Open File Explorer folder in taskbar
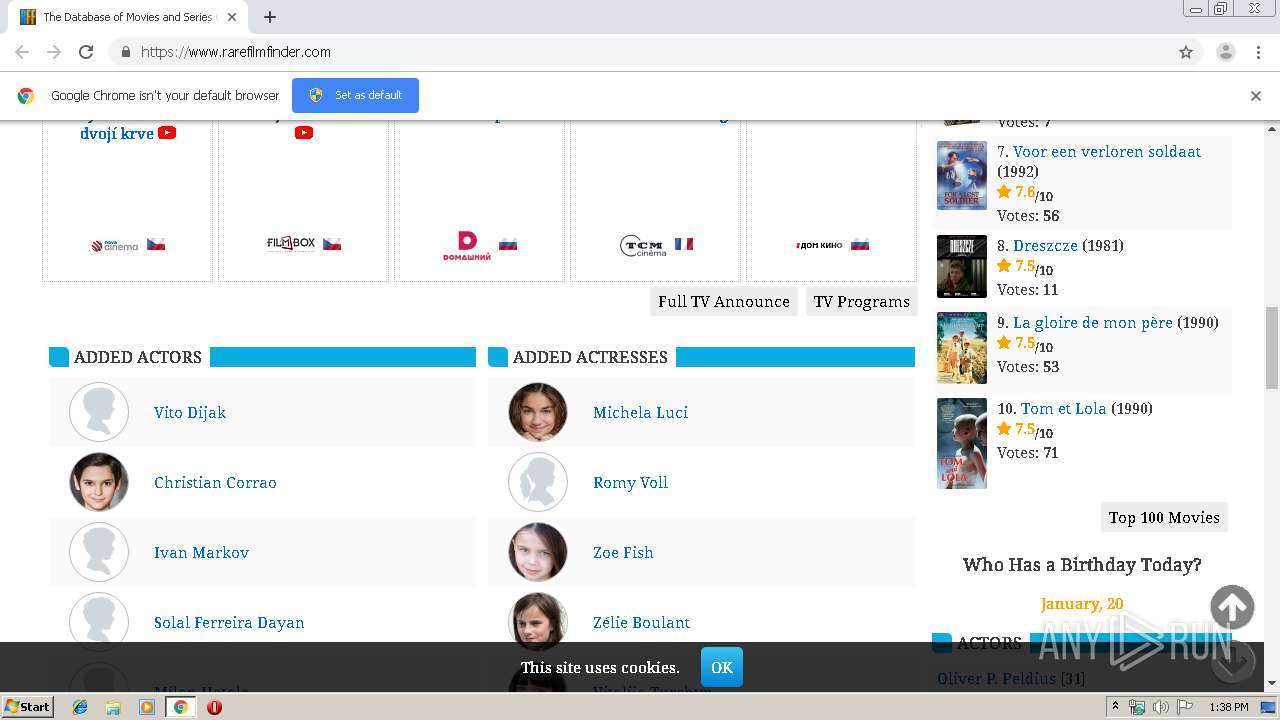The width and height of the screenshot is (1280, 720). [113, 707]
